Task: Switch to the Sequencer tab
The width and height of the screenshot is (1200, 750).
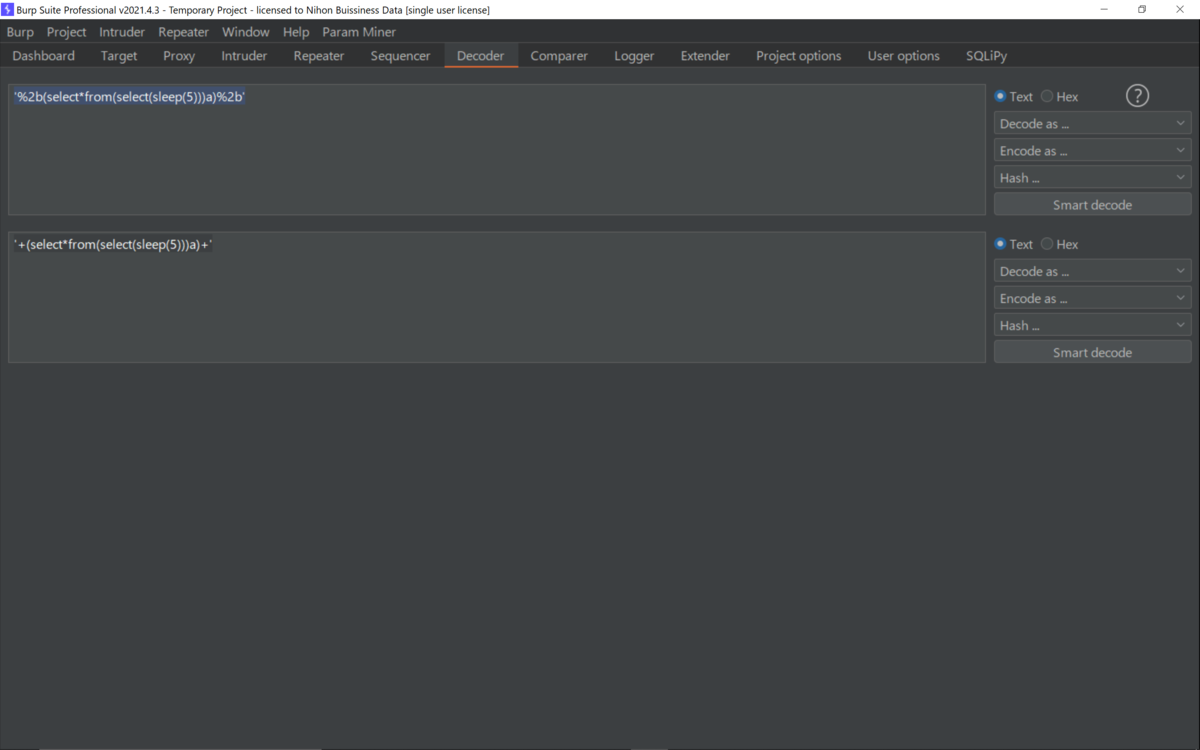Action: point(400,56)
